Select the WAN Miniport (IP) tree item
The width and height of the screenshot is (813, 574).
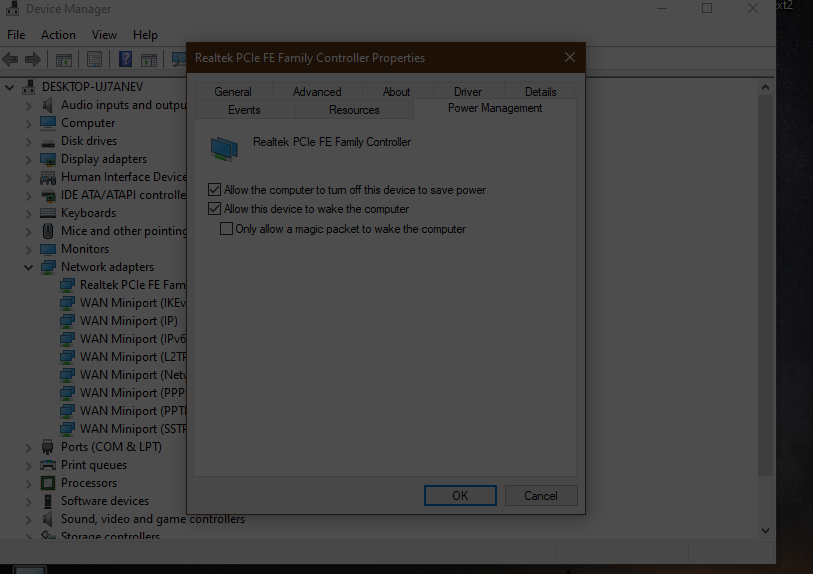point(129,321)
